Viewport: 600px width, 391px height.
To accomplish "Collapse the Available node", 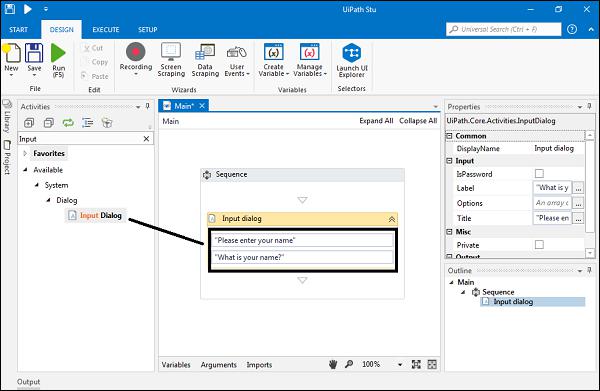I will [25, 169].
